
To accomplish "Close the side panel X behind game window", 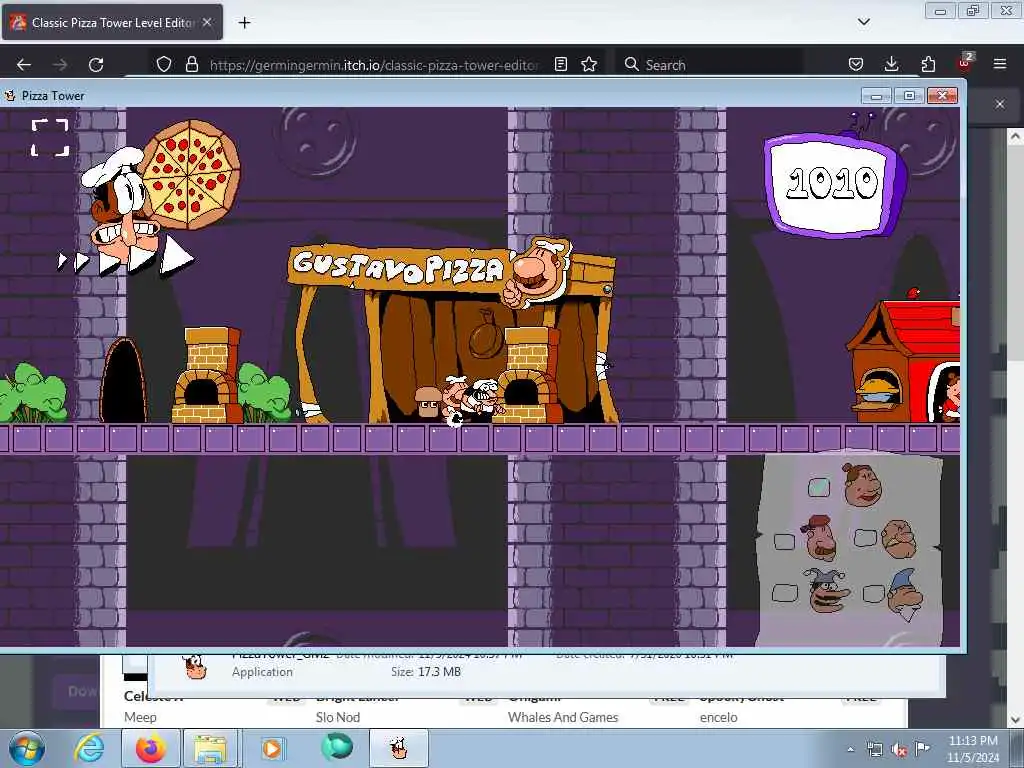I will pos(1000,104).
